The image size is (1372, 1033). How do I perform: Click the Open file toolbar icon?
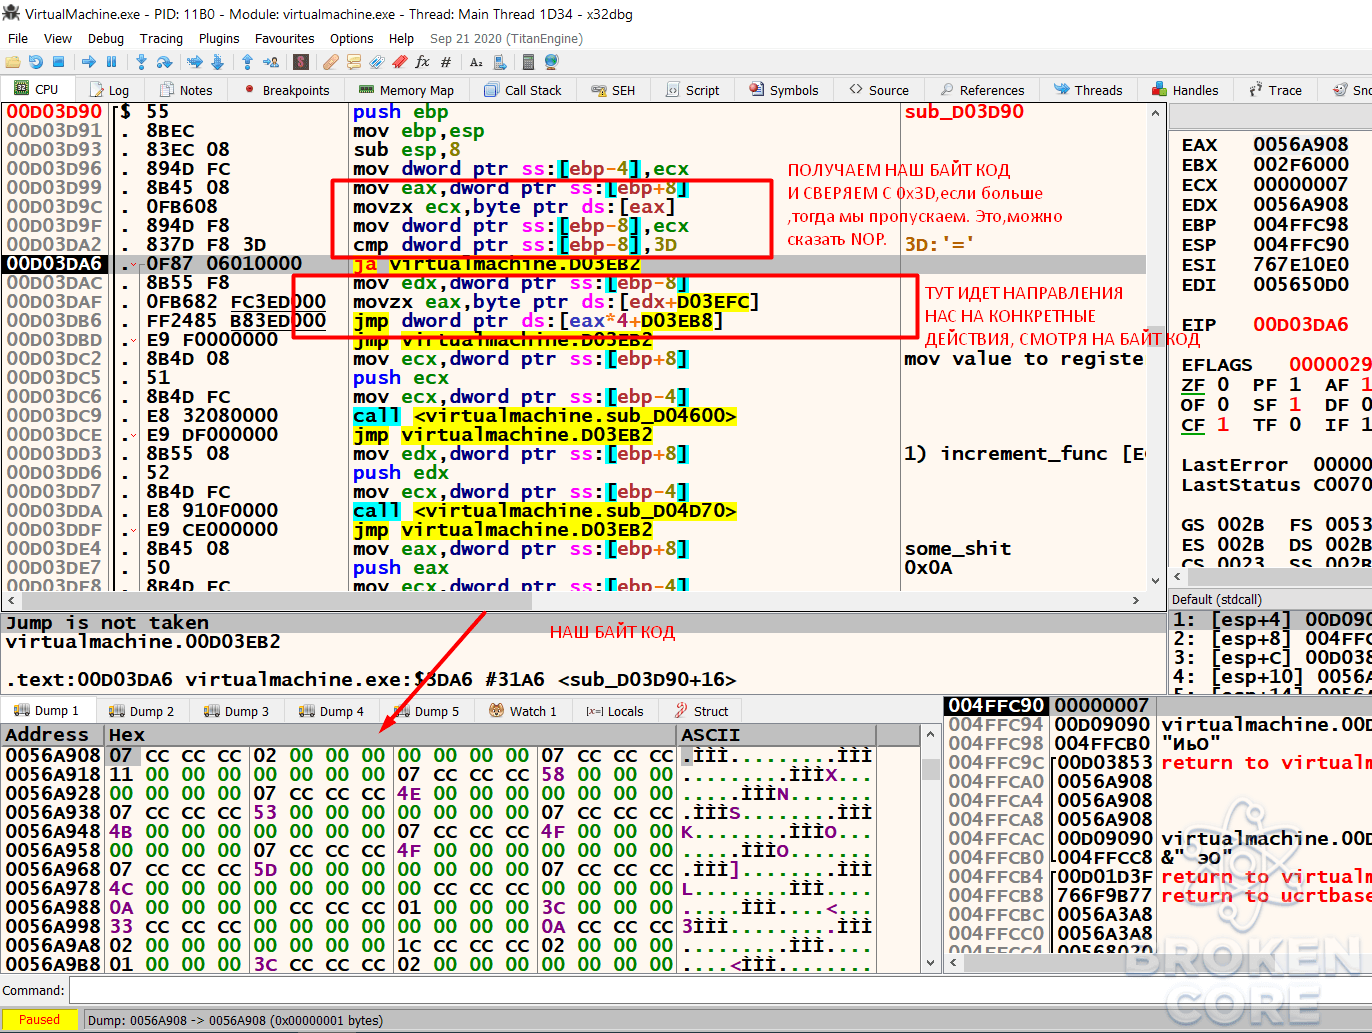12,62
